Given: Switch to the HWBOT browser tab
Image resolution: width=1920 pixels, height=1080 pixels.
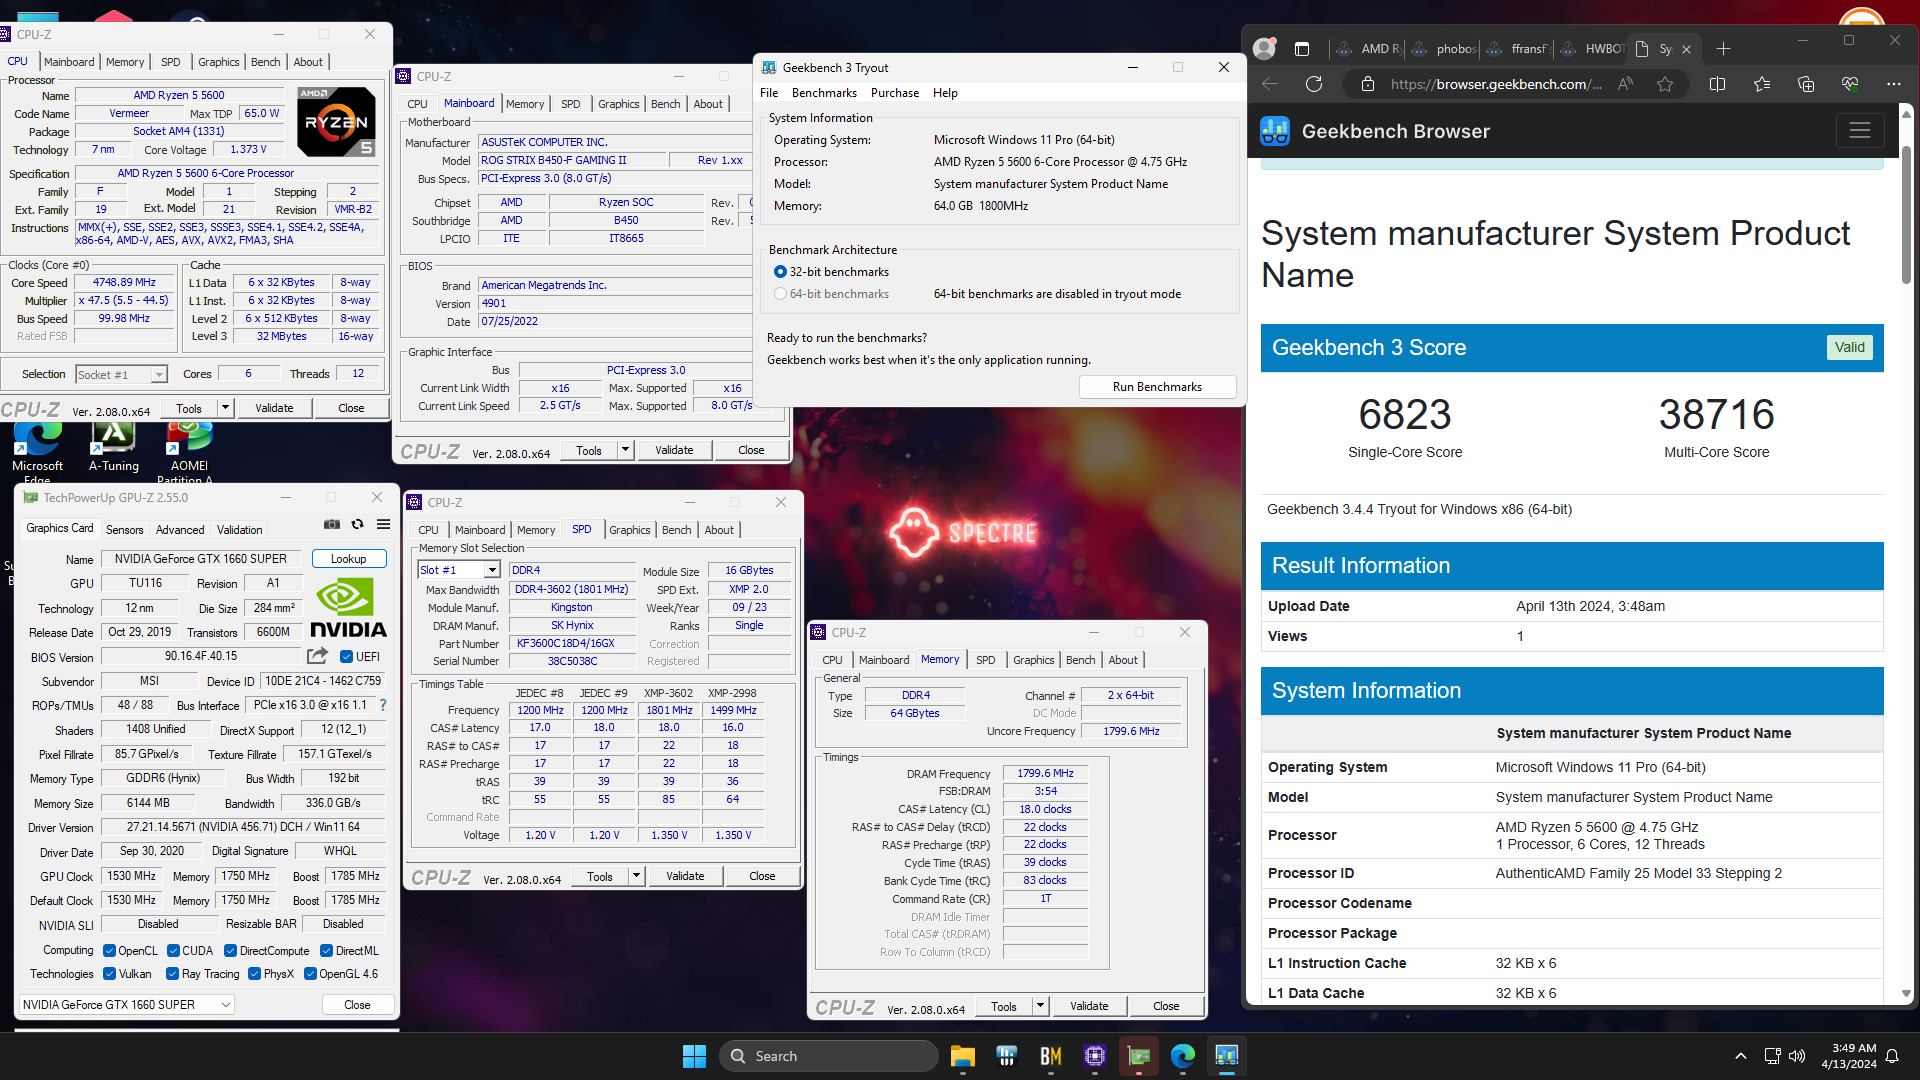Looking at the screenshot, I should (x=1594, y=48).
